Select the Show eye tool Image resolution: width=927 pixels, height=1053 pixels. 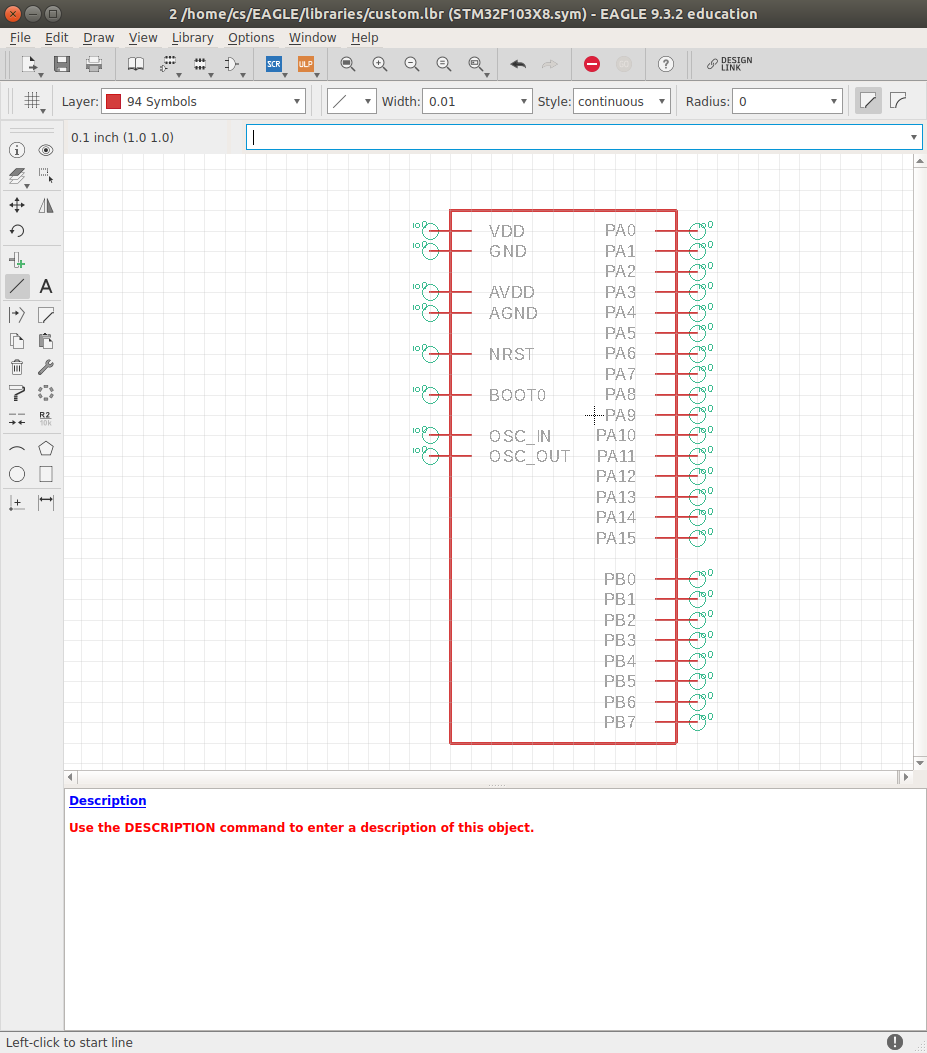(46, 150)
